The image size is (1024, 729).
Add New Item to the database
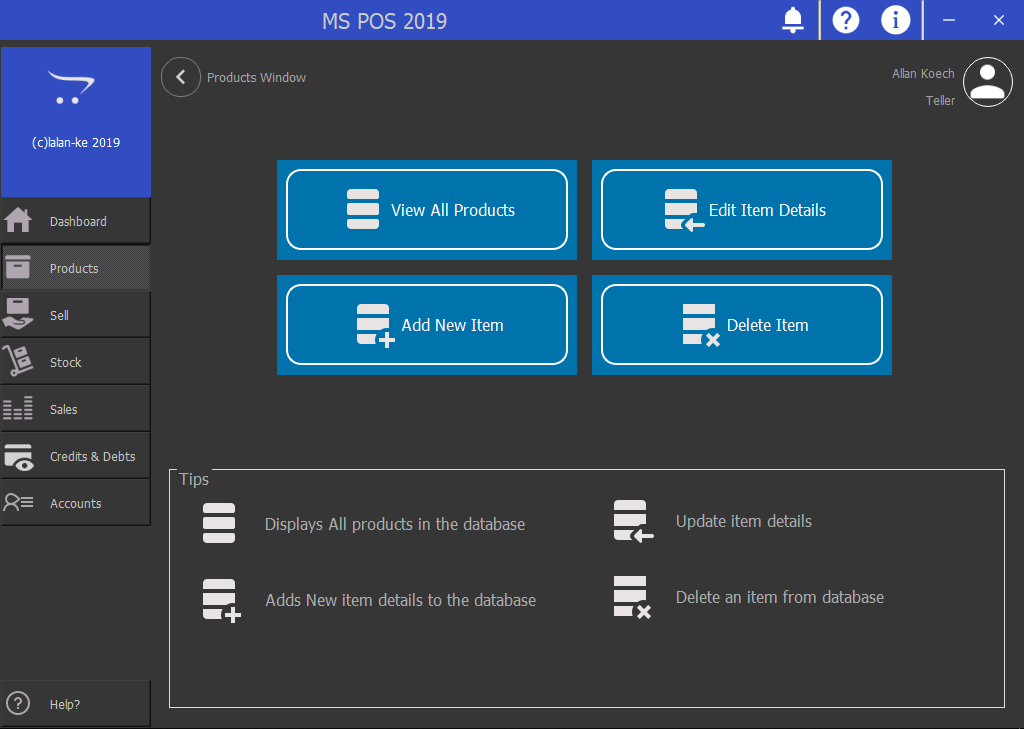pos(427,325)
